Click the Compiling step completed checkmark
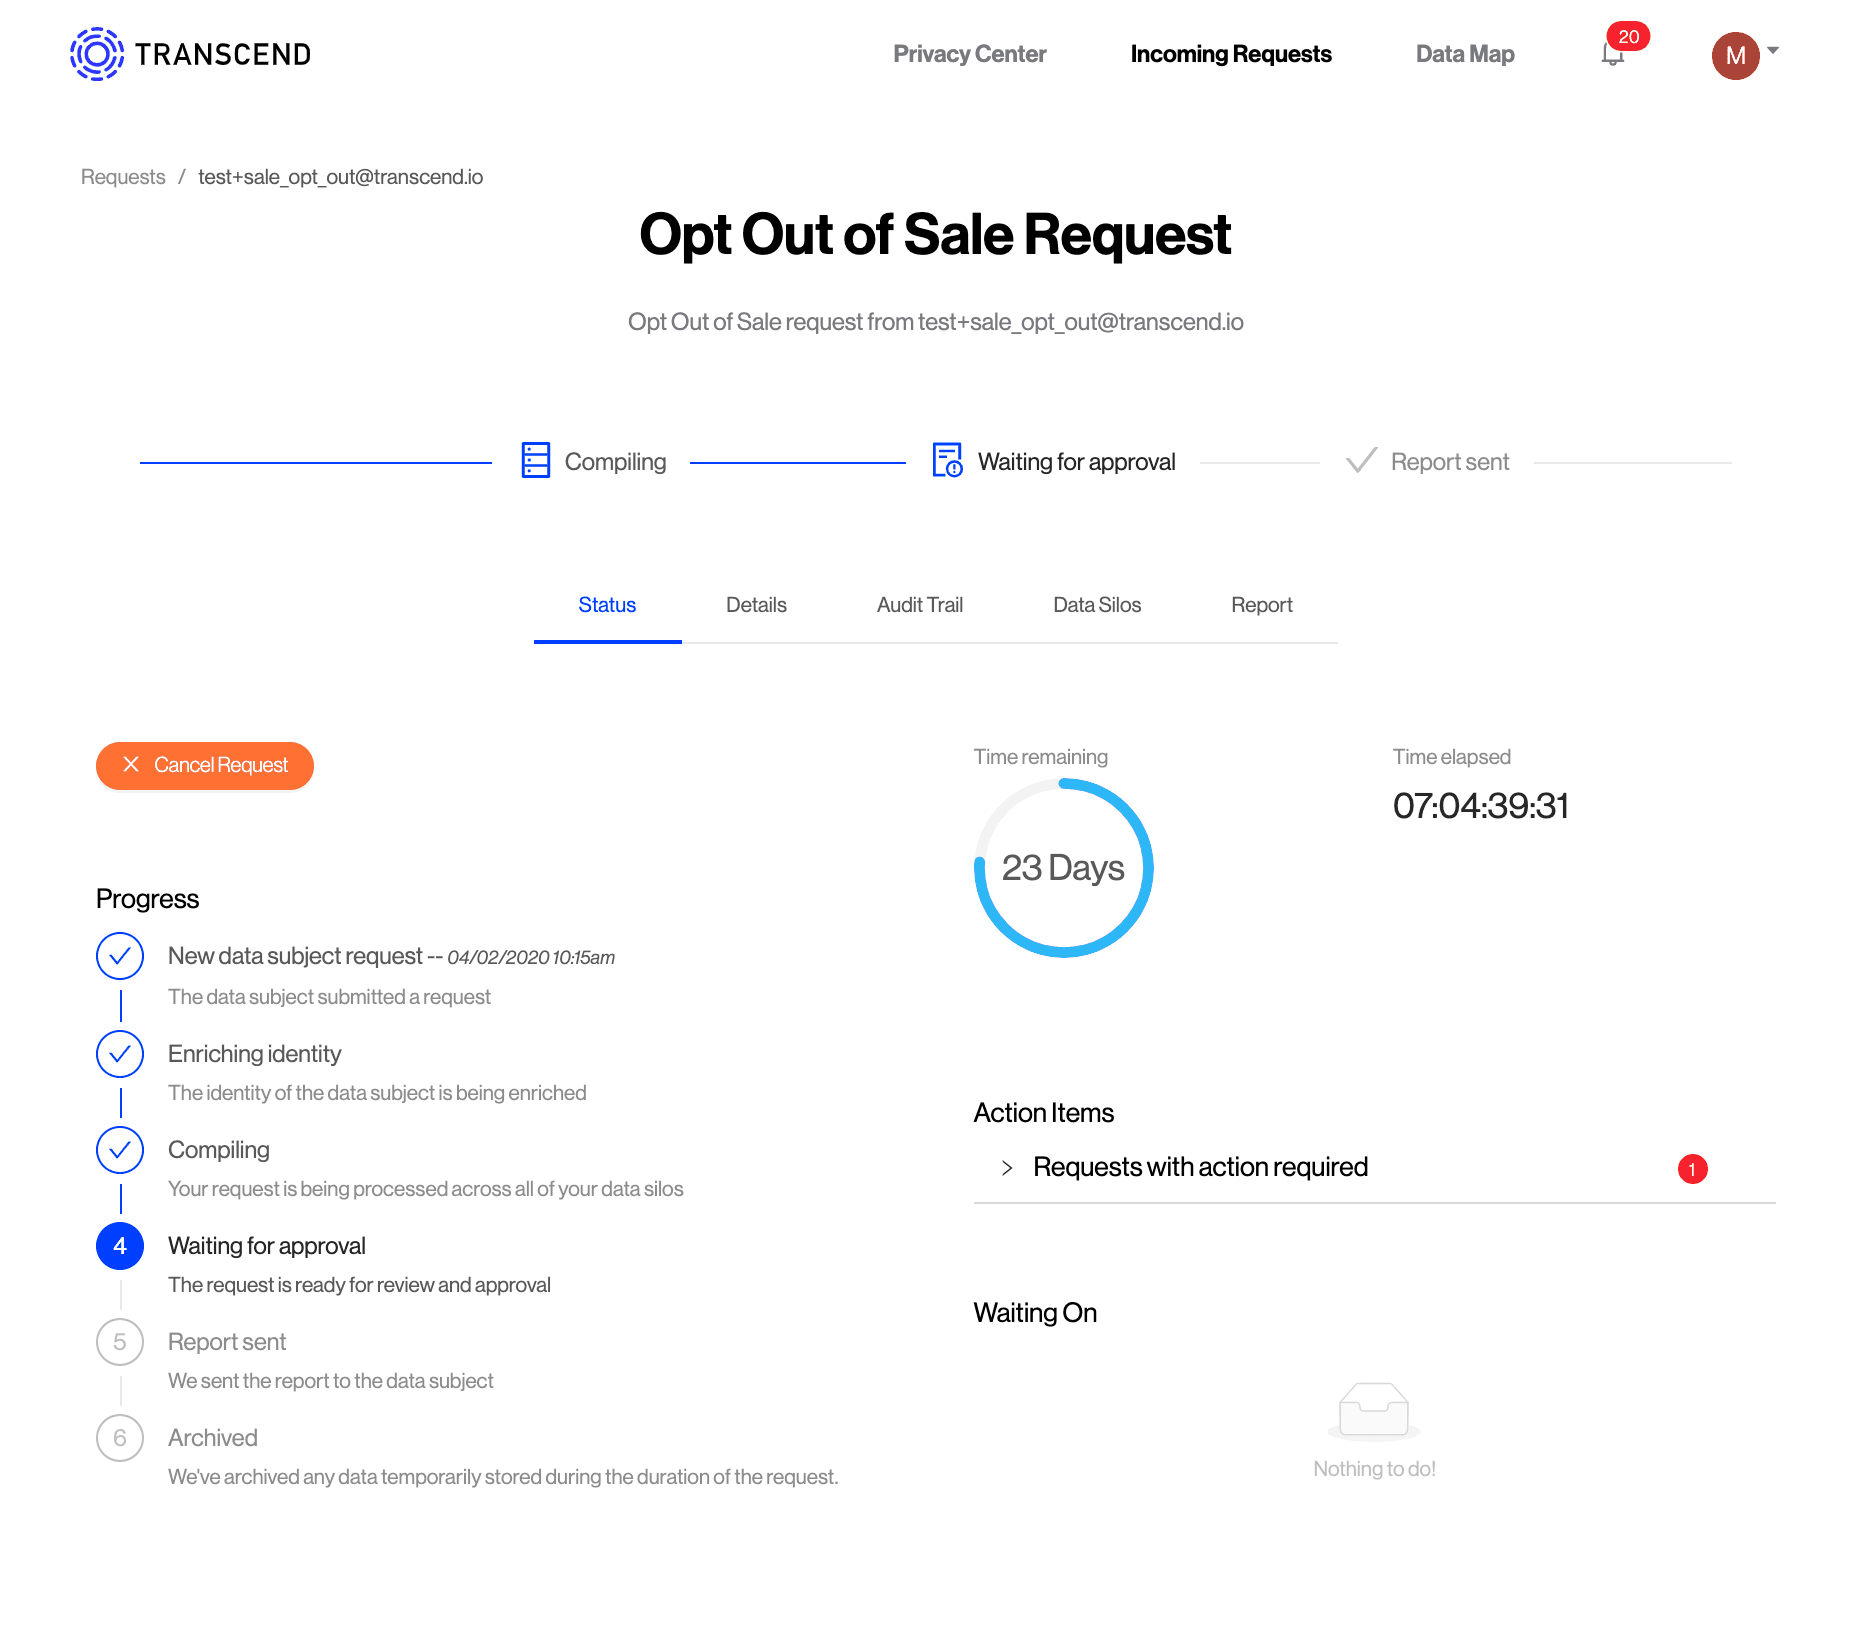Image resolution: width=1862 pixels, height=1650 pixels. [x=120, y=1150]
